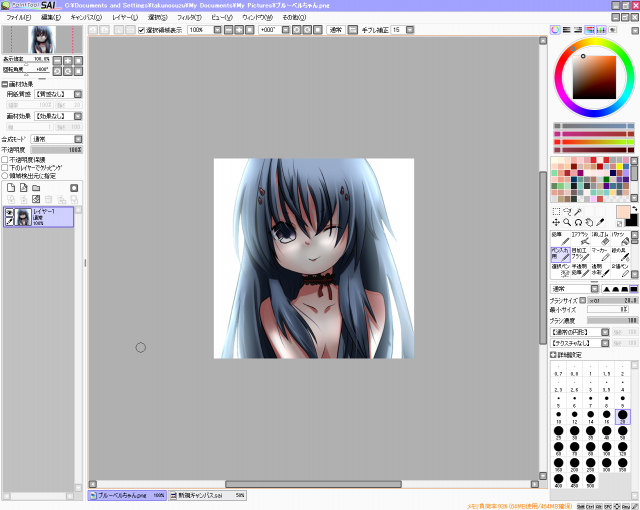The height and width of the screenshot is (510, 640).
Task: Toggle transparent color box beside swatches
Action: [x=620, y=224]
